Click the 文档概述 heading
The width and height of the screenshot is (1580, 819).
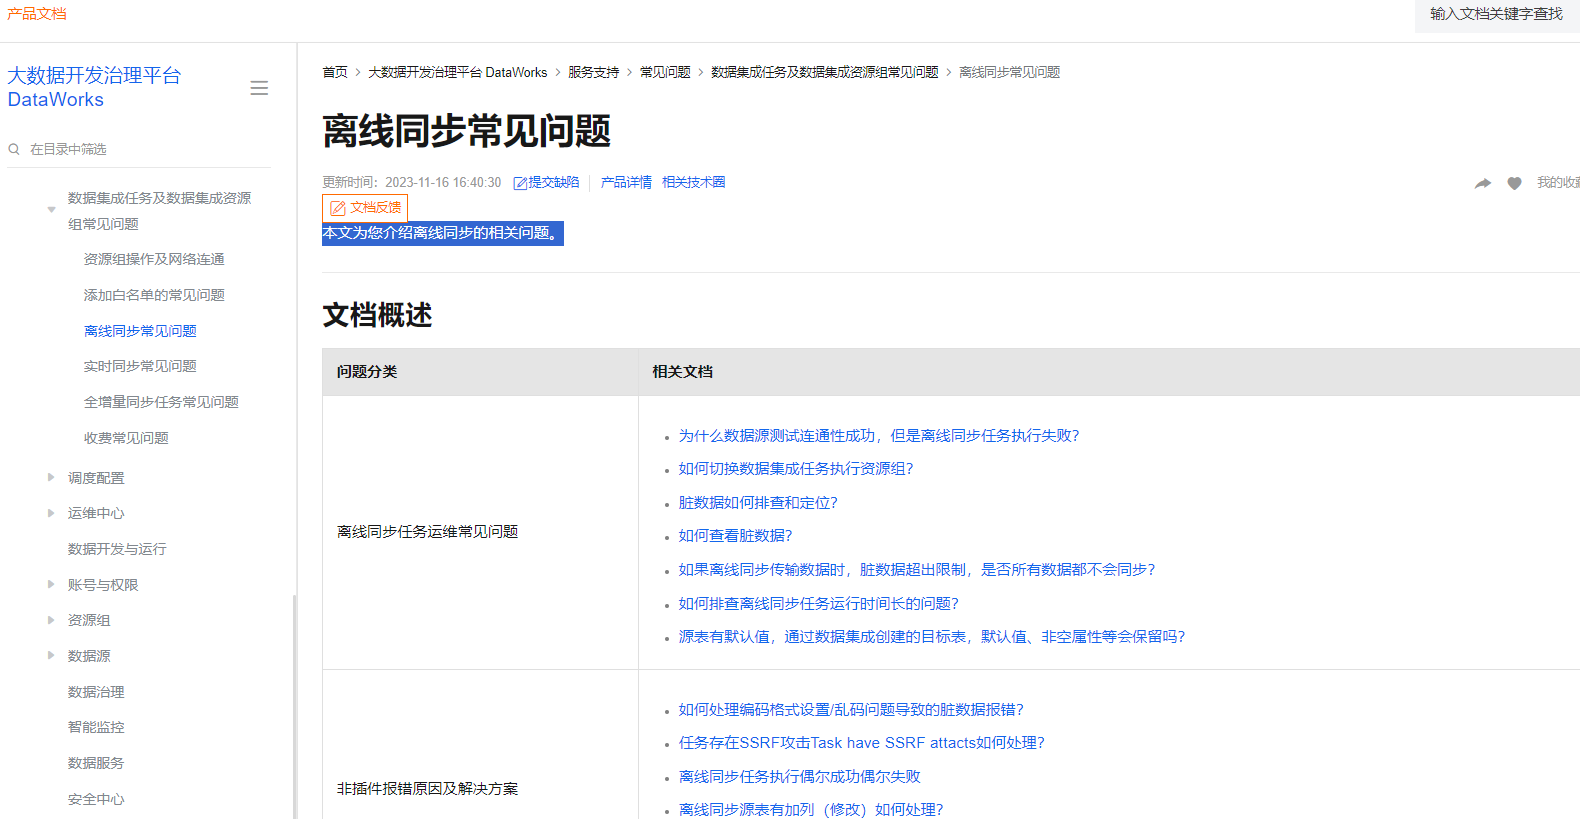click(x=377, y=314)
